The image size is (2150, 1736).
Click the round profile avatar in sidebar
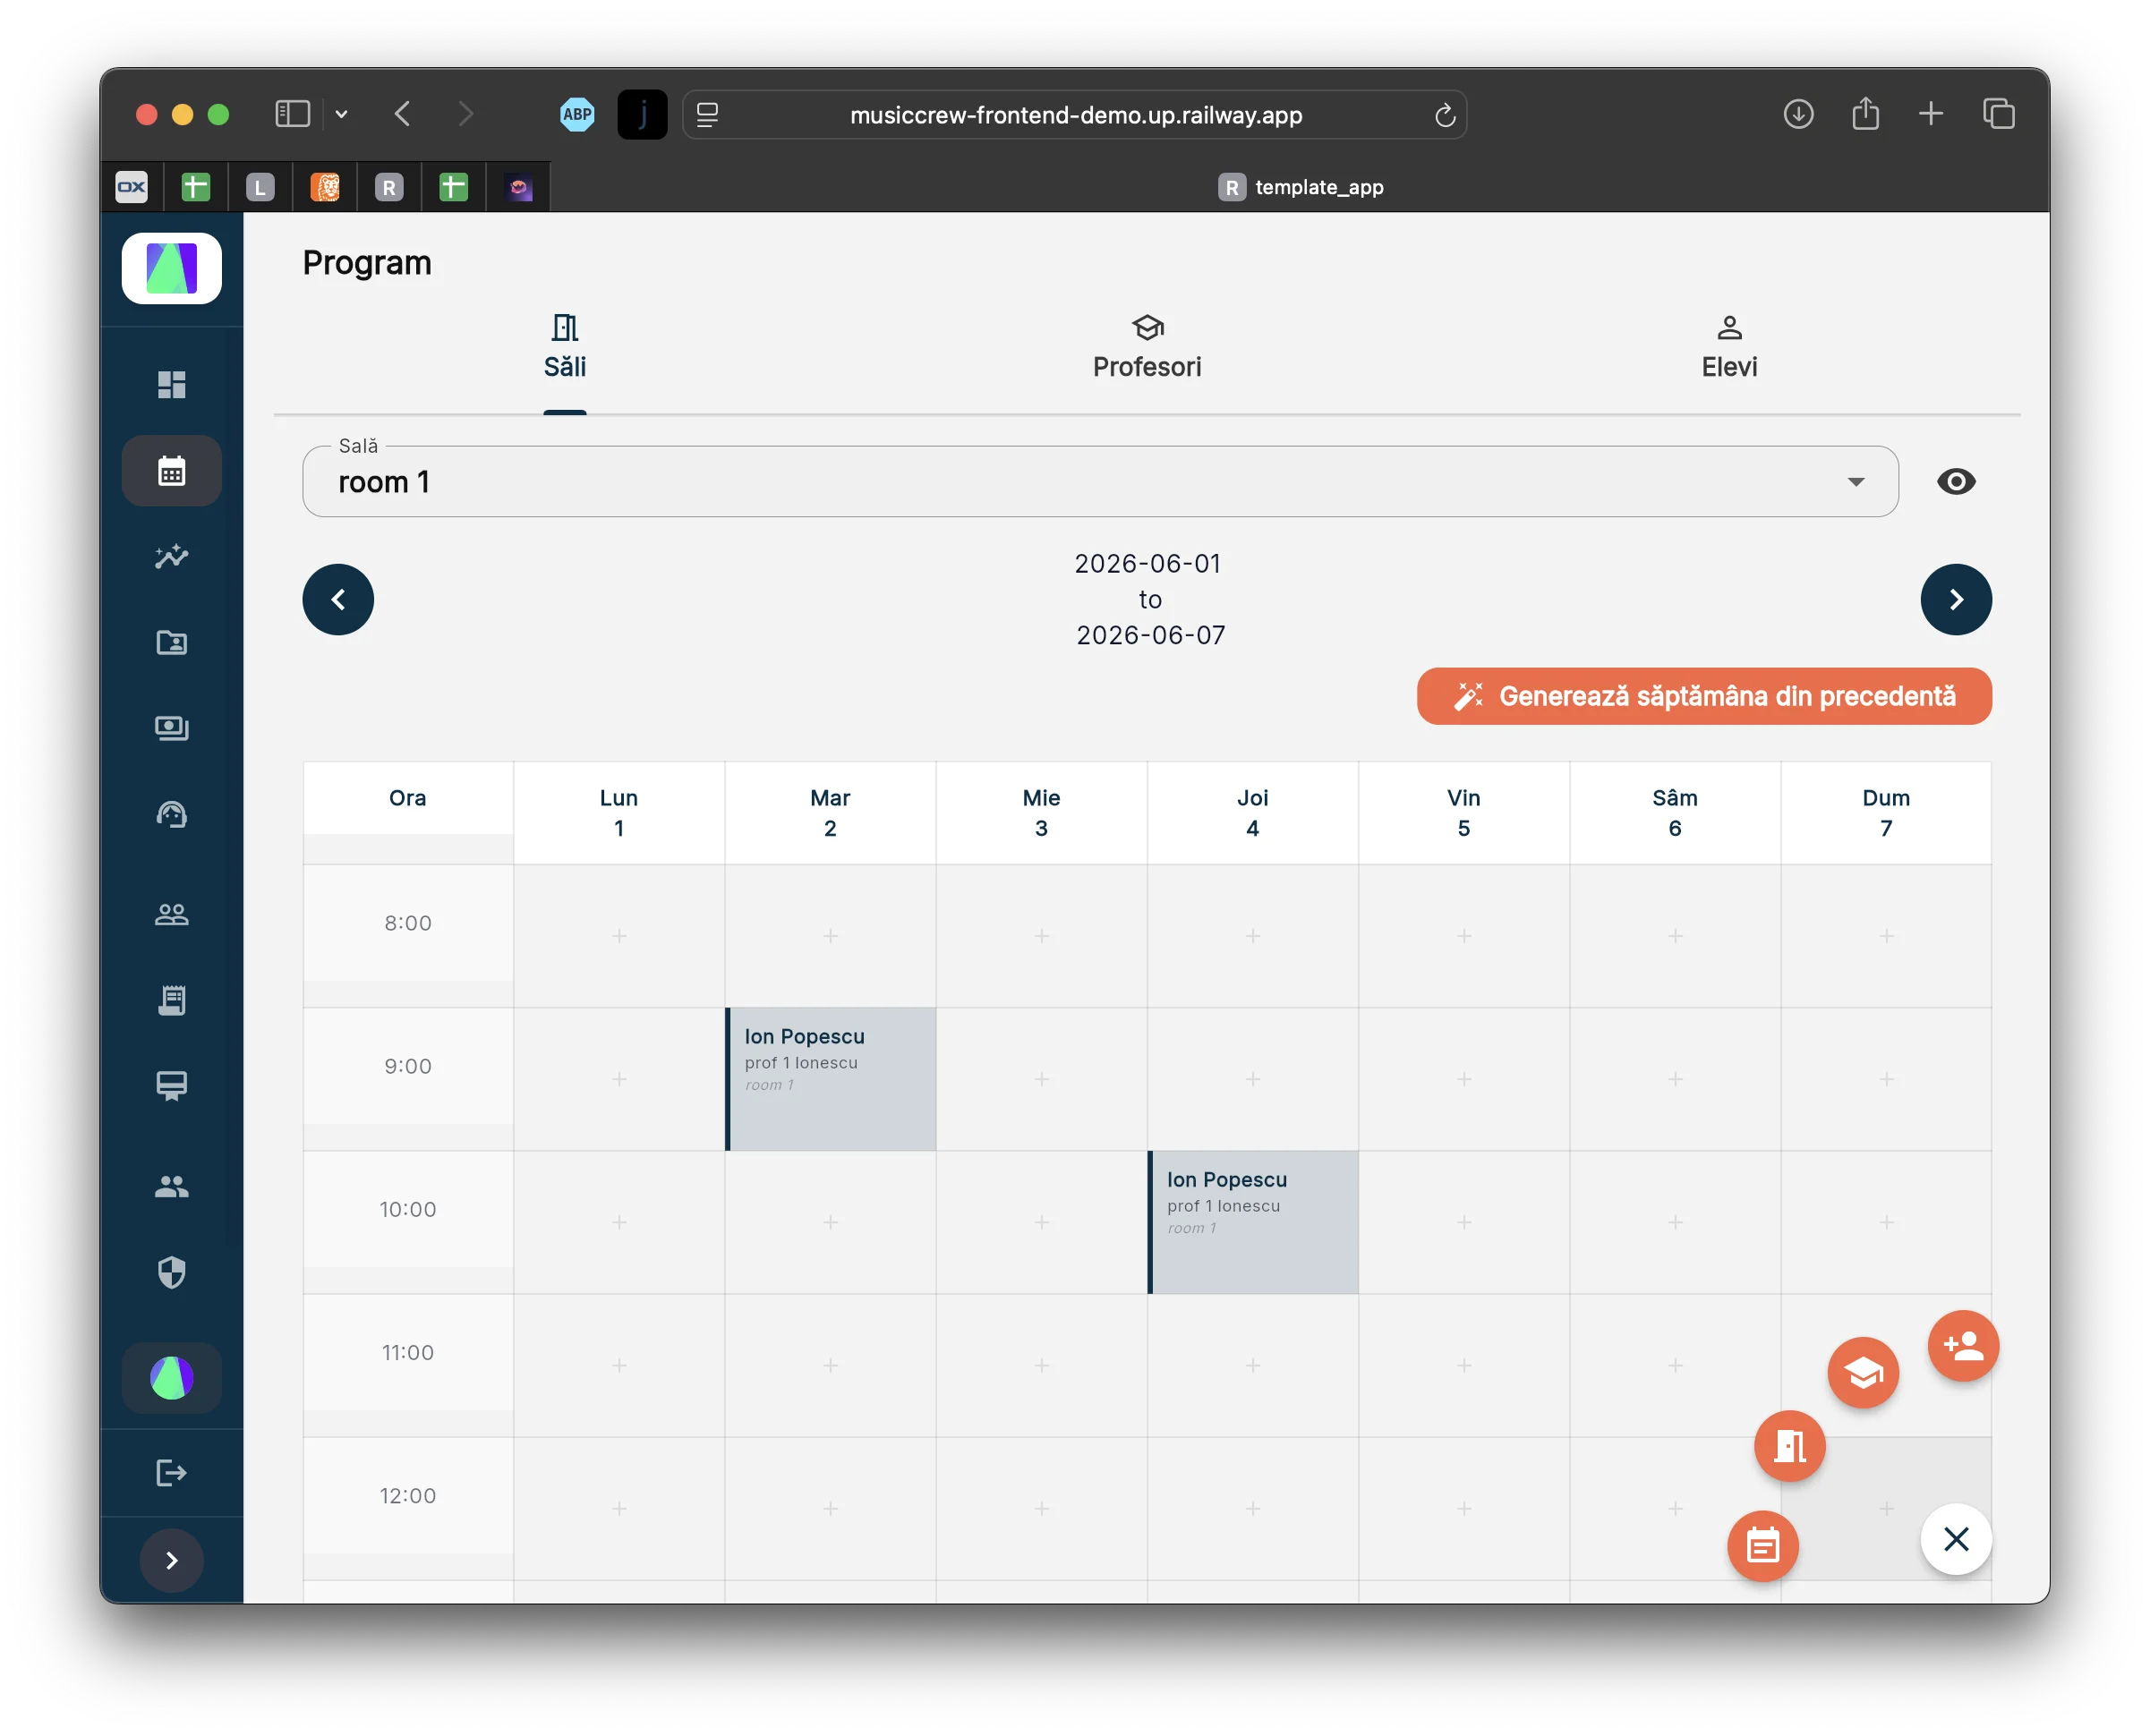172,1378
